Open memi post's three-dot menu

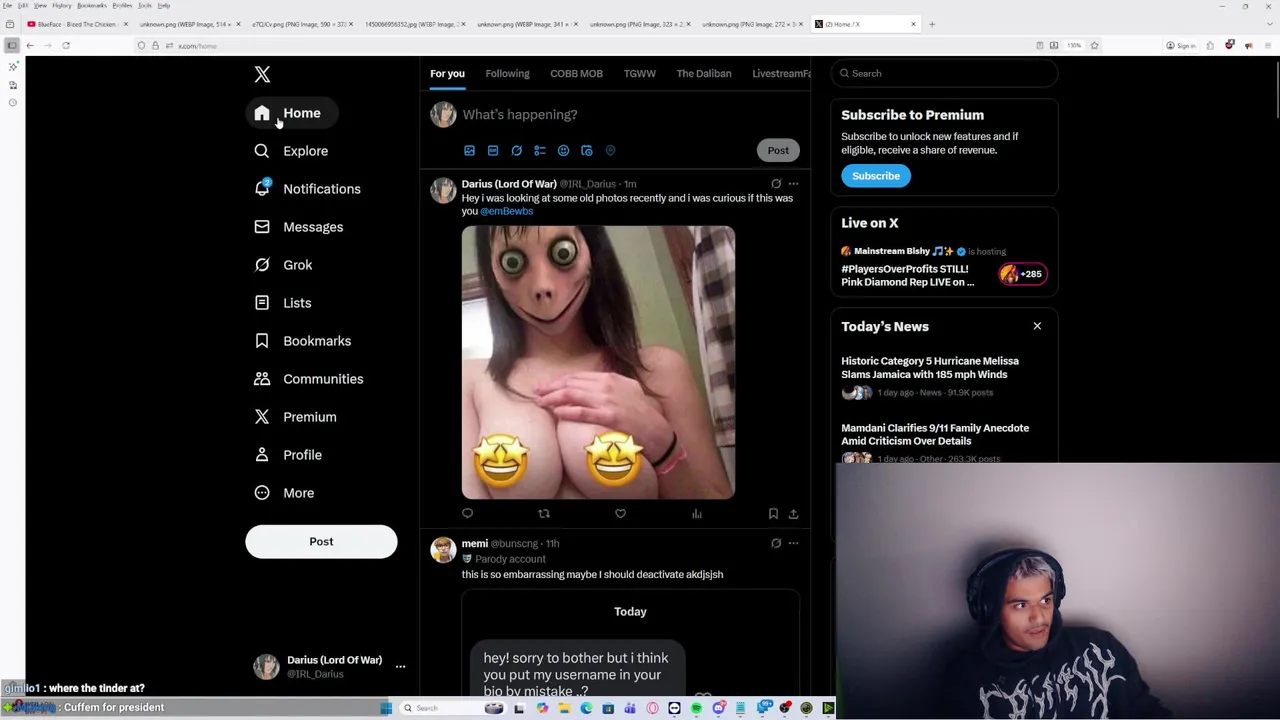[x=793, y=543]
